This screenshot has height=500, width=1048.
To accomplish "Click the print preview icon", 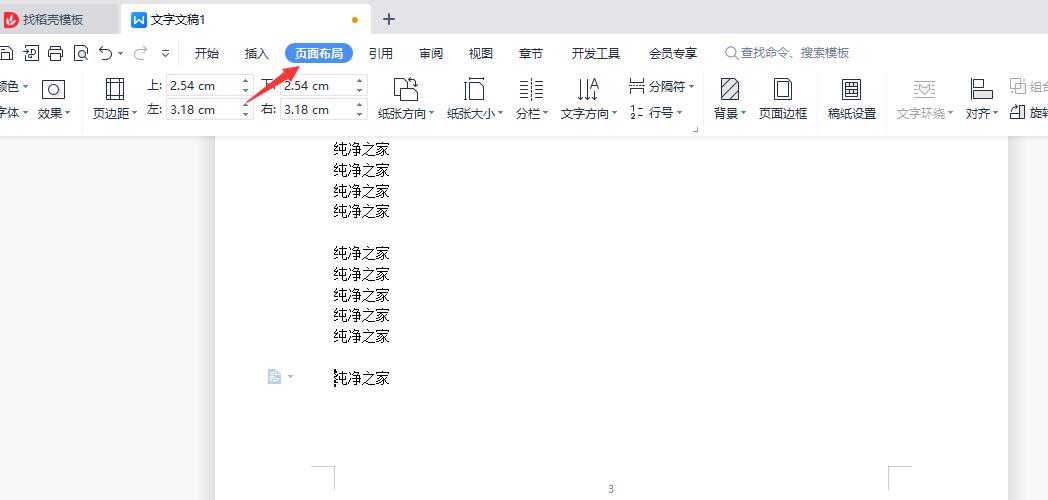I will coord(81,53).
